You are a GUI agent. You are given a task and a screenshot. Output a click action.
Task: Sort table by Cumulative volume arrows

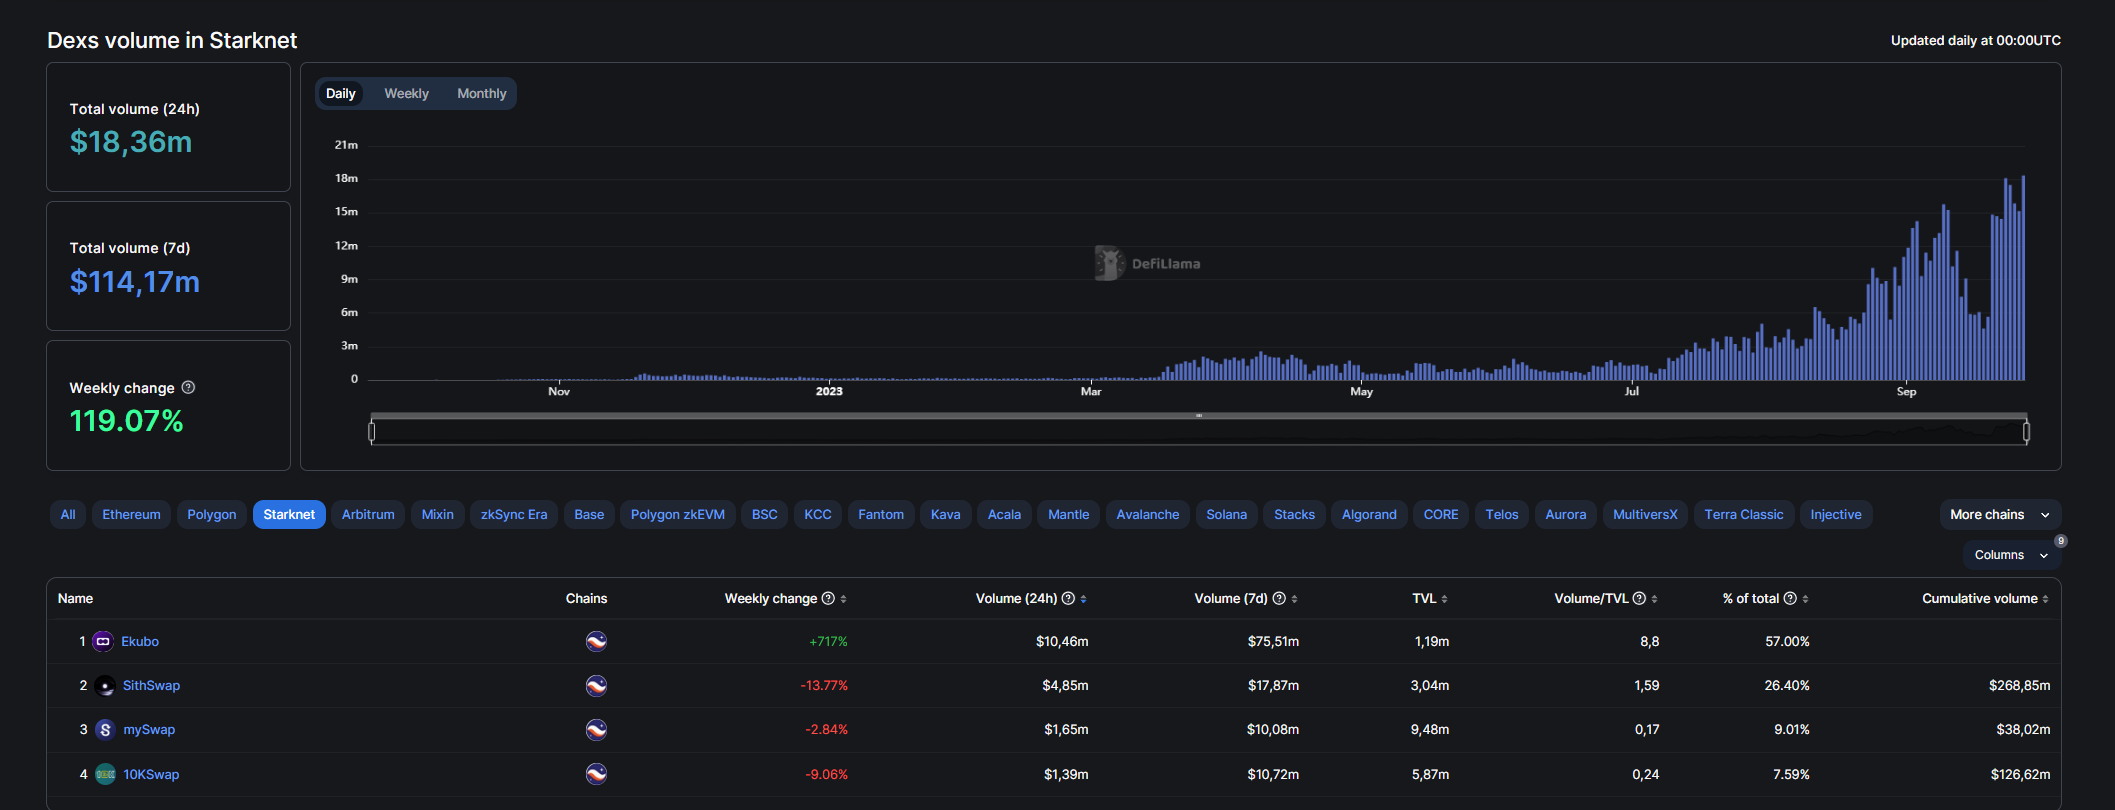[x=2046, y=599]
